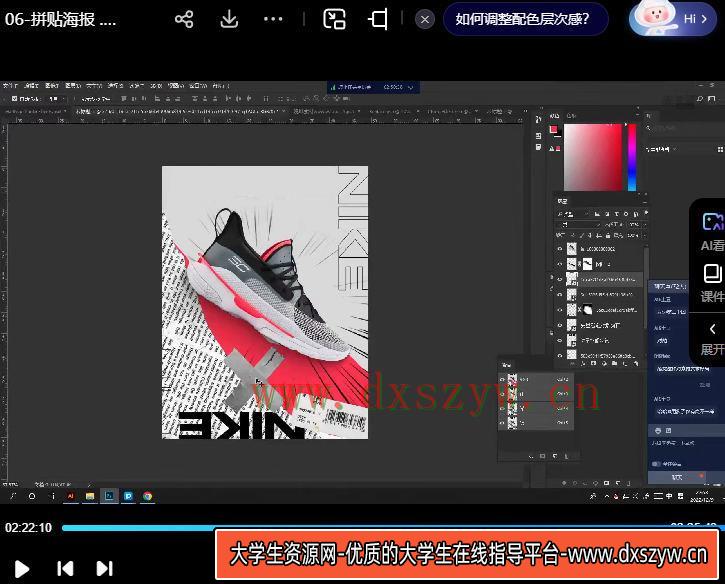Go to the previous video
The width and height of the screenshot is (725, 584).
click(65, 569)
